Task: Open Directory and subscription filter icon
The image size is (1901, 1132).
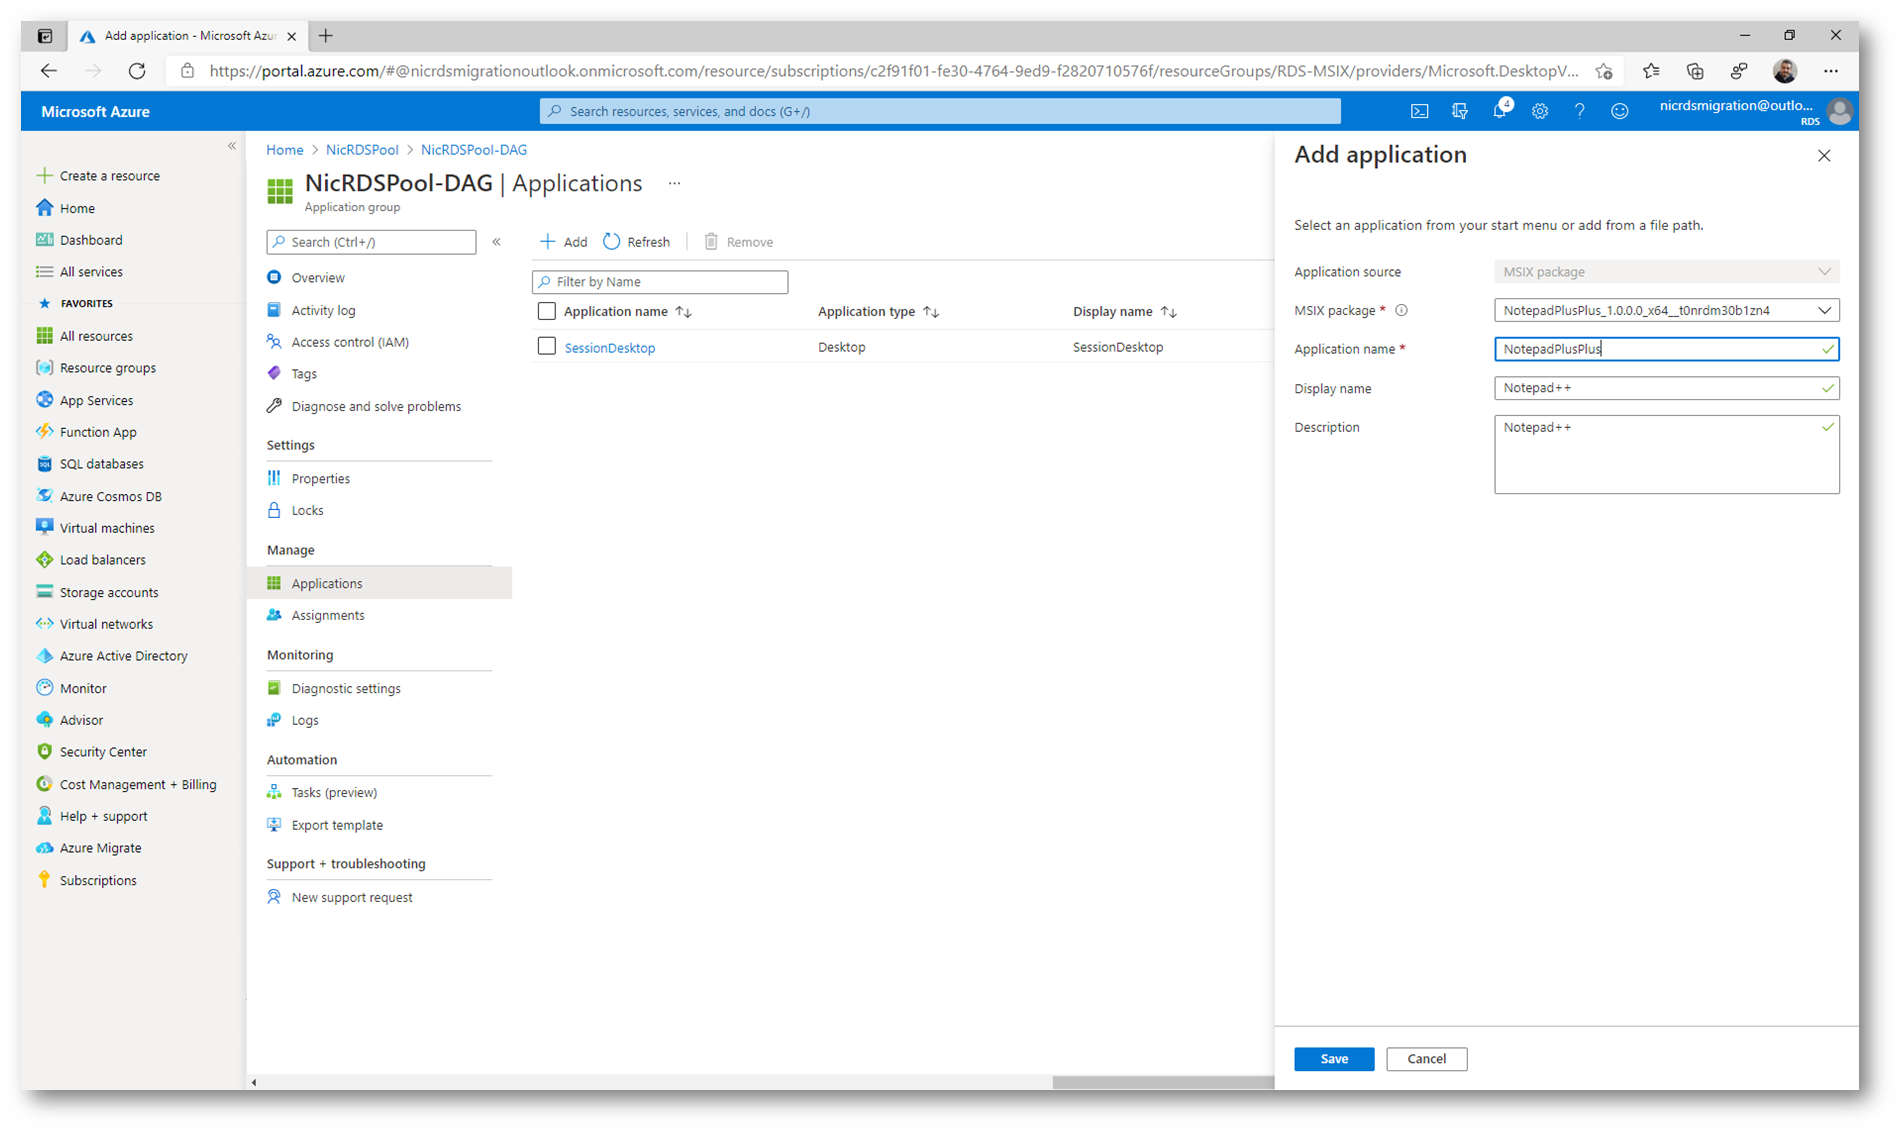Action: click(1460, 111)
